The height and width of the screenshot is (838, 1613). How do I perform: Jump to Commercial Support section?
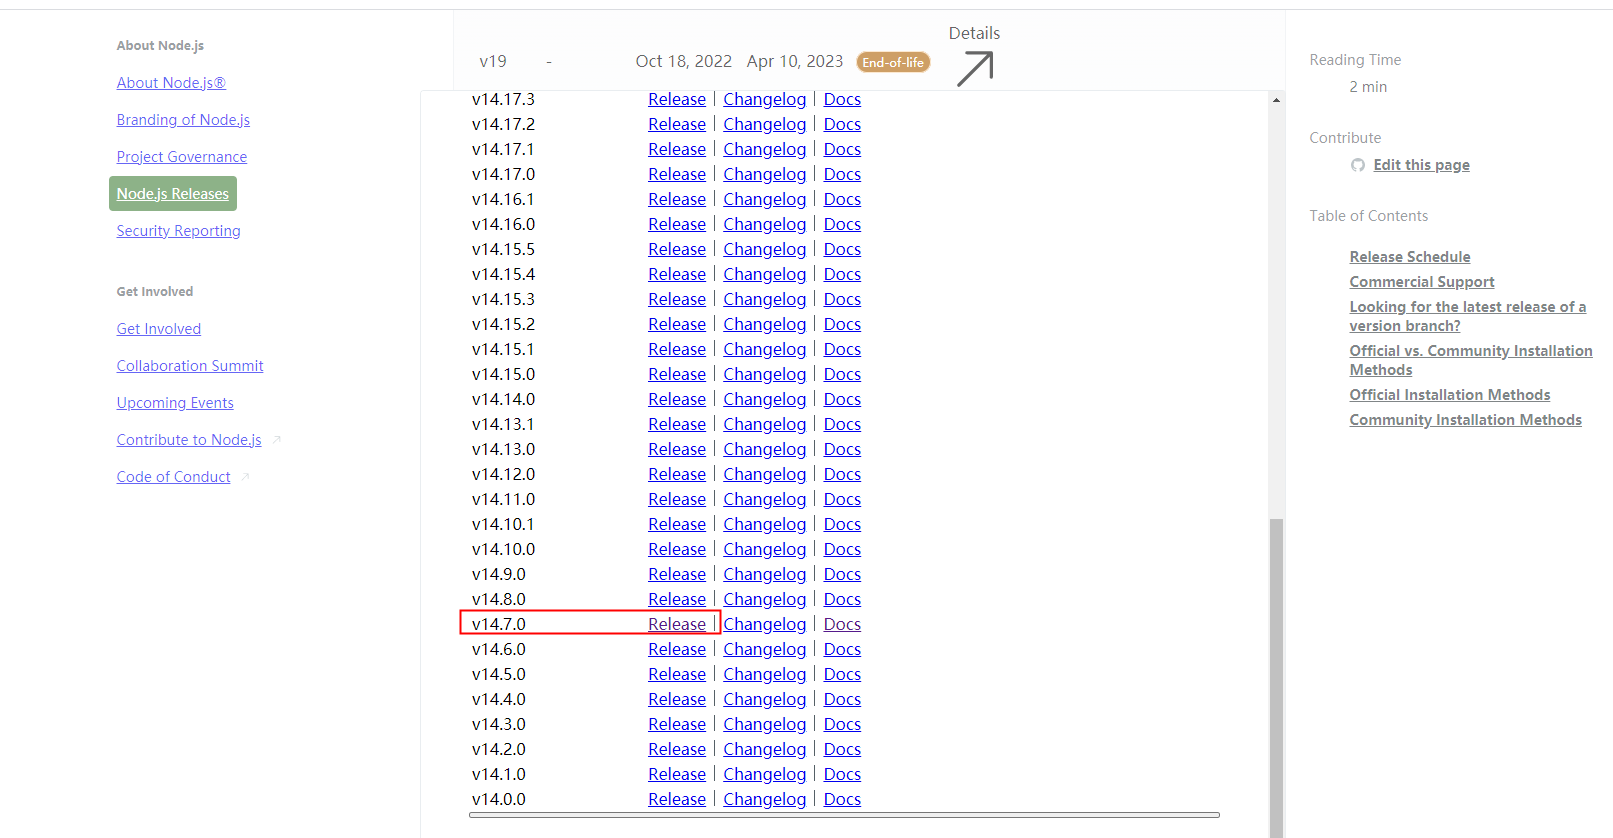click(x=1422, y=282)
